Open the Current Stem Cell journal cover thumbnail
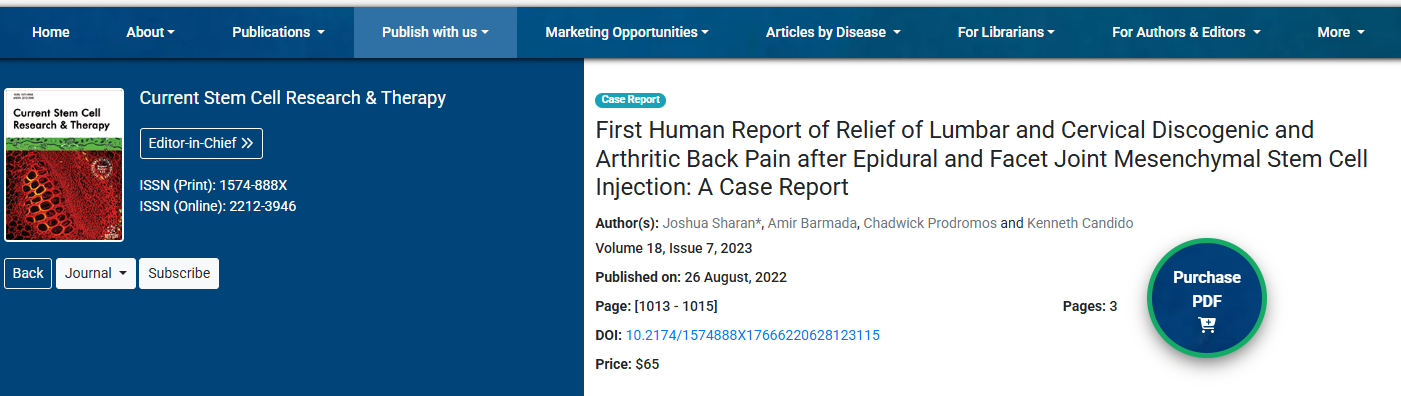Viewport: 1401px width, 396px height. coord(64,165)
